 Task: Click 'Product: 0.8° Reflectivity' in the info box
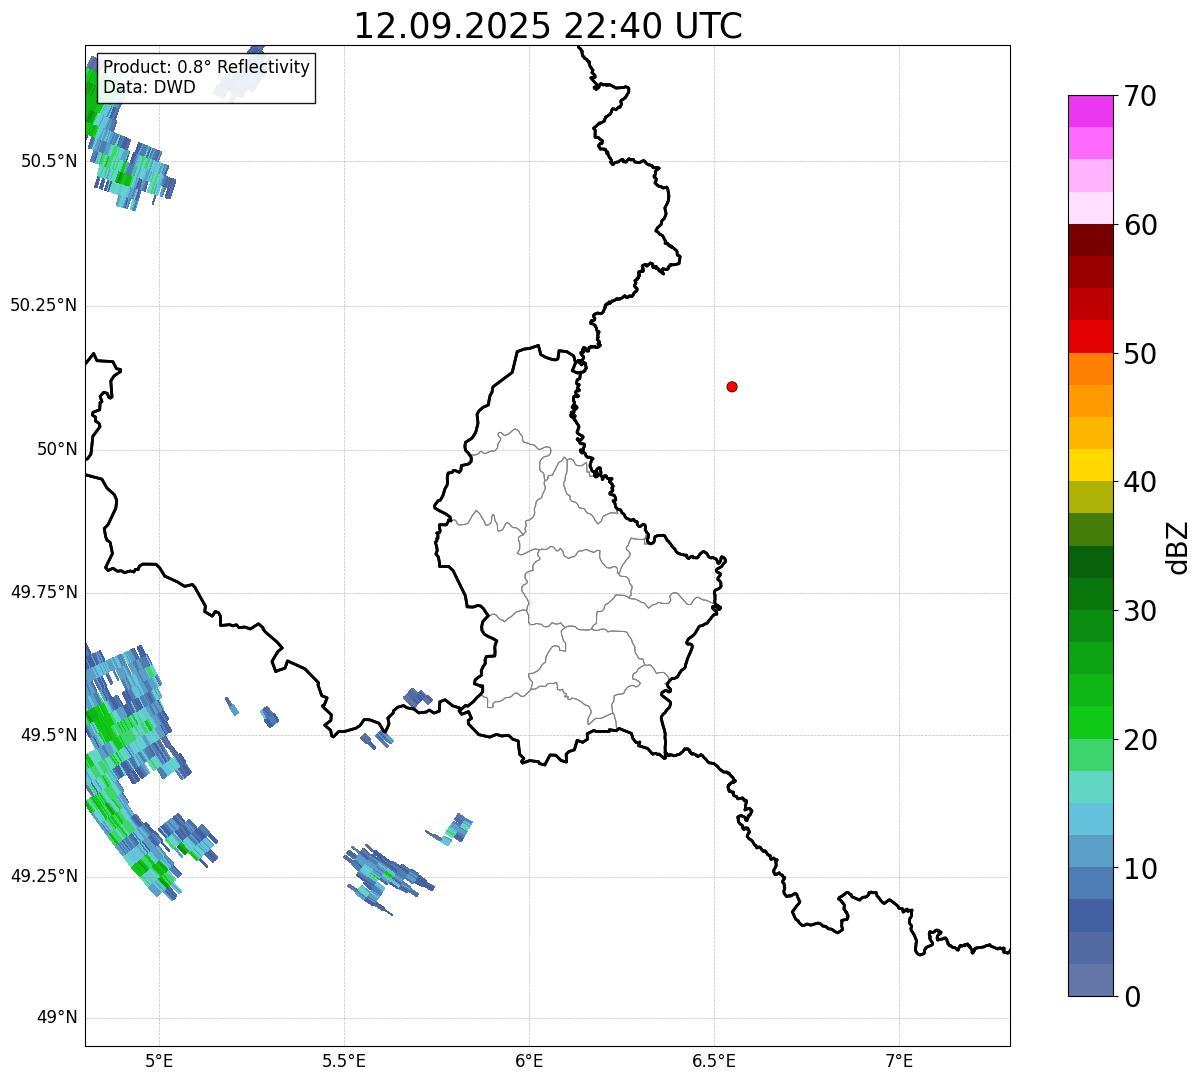(206, 67)
